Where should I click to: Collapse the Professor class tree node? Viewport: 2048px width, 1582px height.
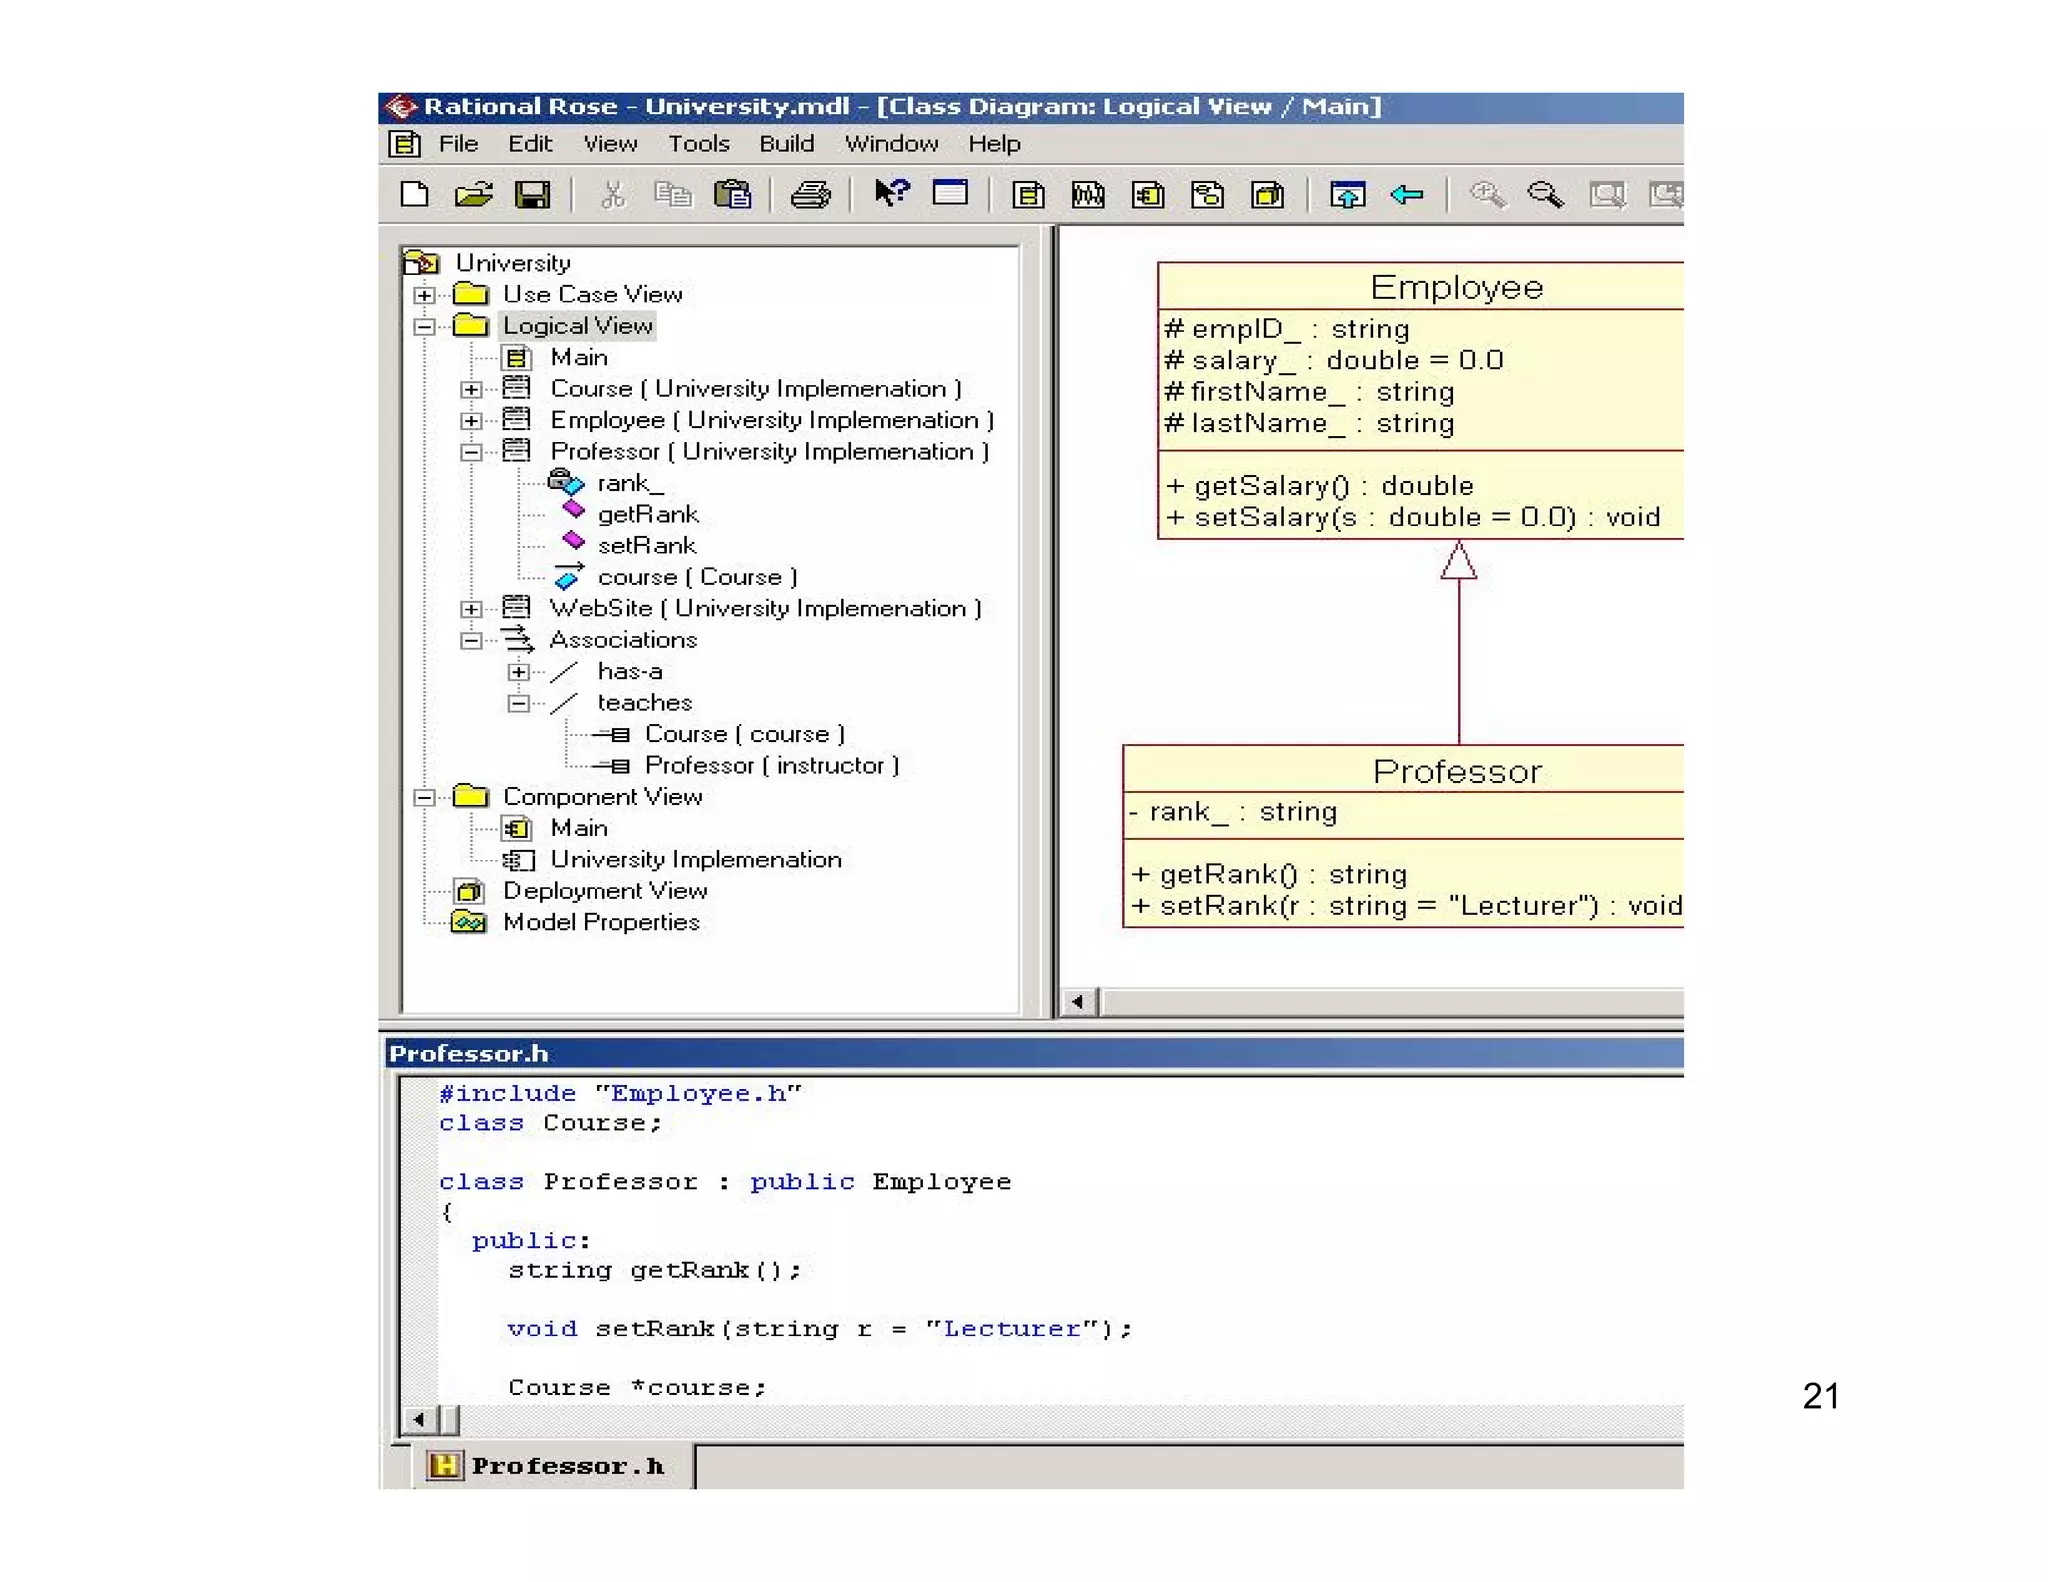pyautogui.click(x=471, y=452)
